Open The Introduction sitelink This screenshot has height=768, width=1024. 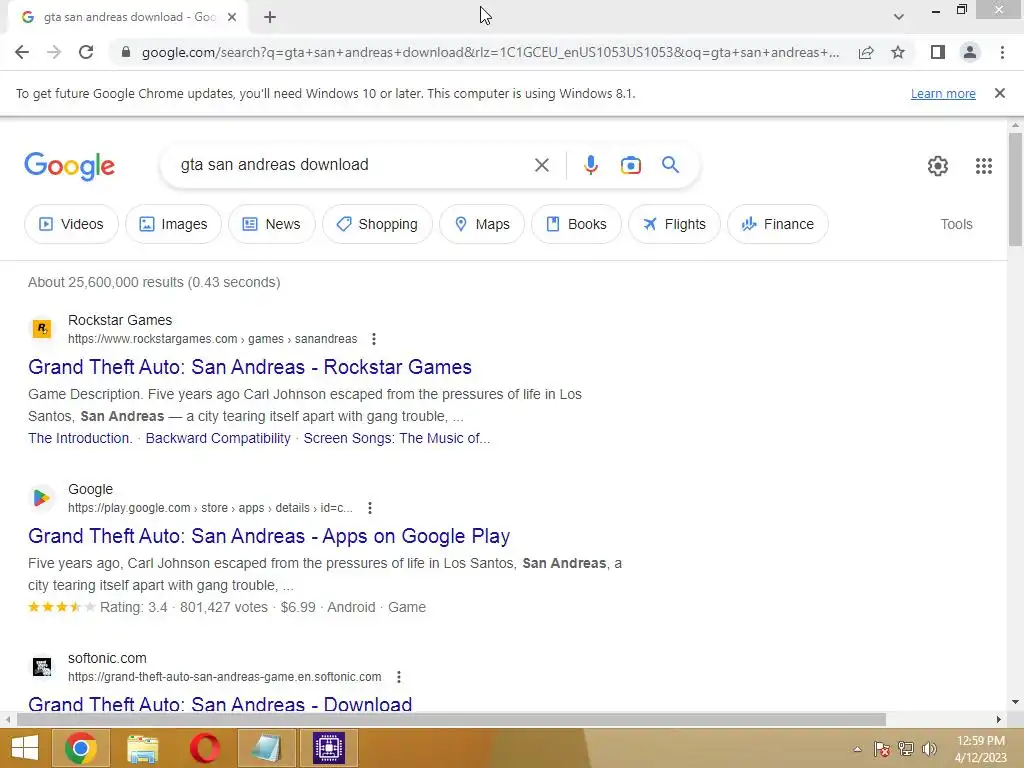80,438
